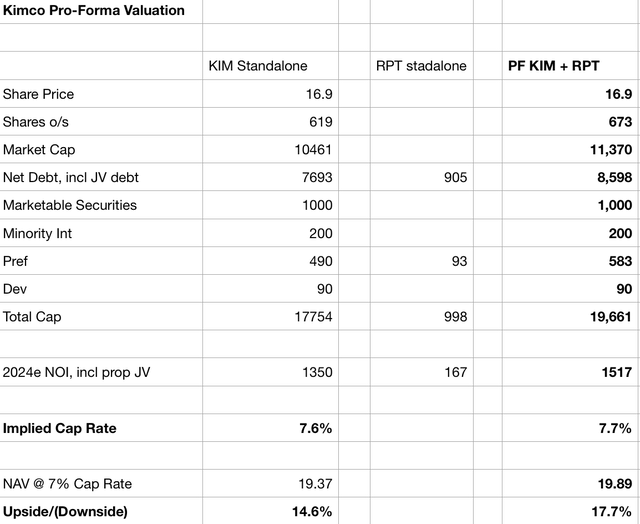The height and width of the screenshot is (524, 640).
Task: Click the pro-forma Upside value 17.7%
Action: point(611,512)
